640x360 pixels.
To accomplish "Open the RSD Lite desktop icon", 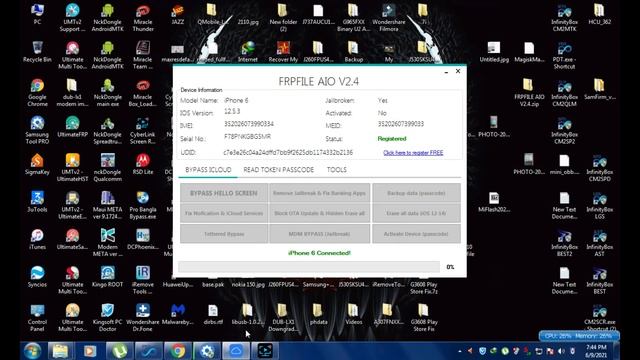I will coord(142,164).
